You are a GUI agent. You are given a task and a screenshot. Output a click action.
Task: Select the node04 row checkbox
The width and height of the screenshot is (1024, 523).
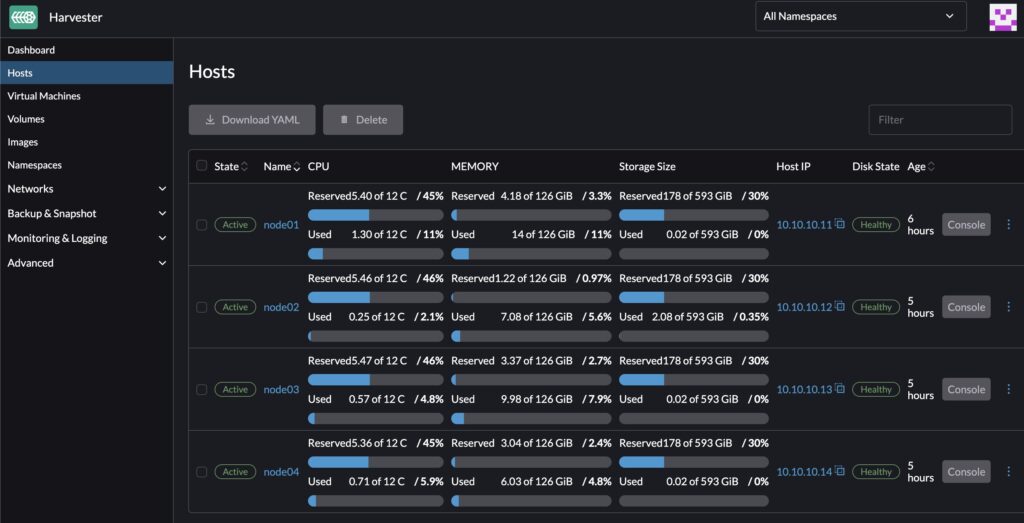(202, 472)
